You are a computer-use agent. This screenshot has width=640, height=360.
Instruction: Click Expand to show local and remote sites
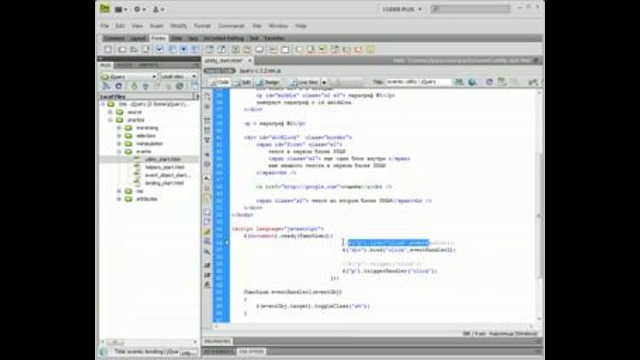point(195,86)
